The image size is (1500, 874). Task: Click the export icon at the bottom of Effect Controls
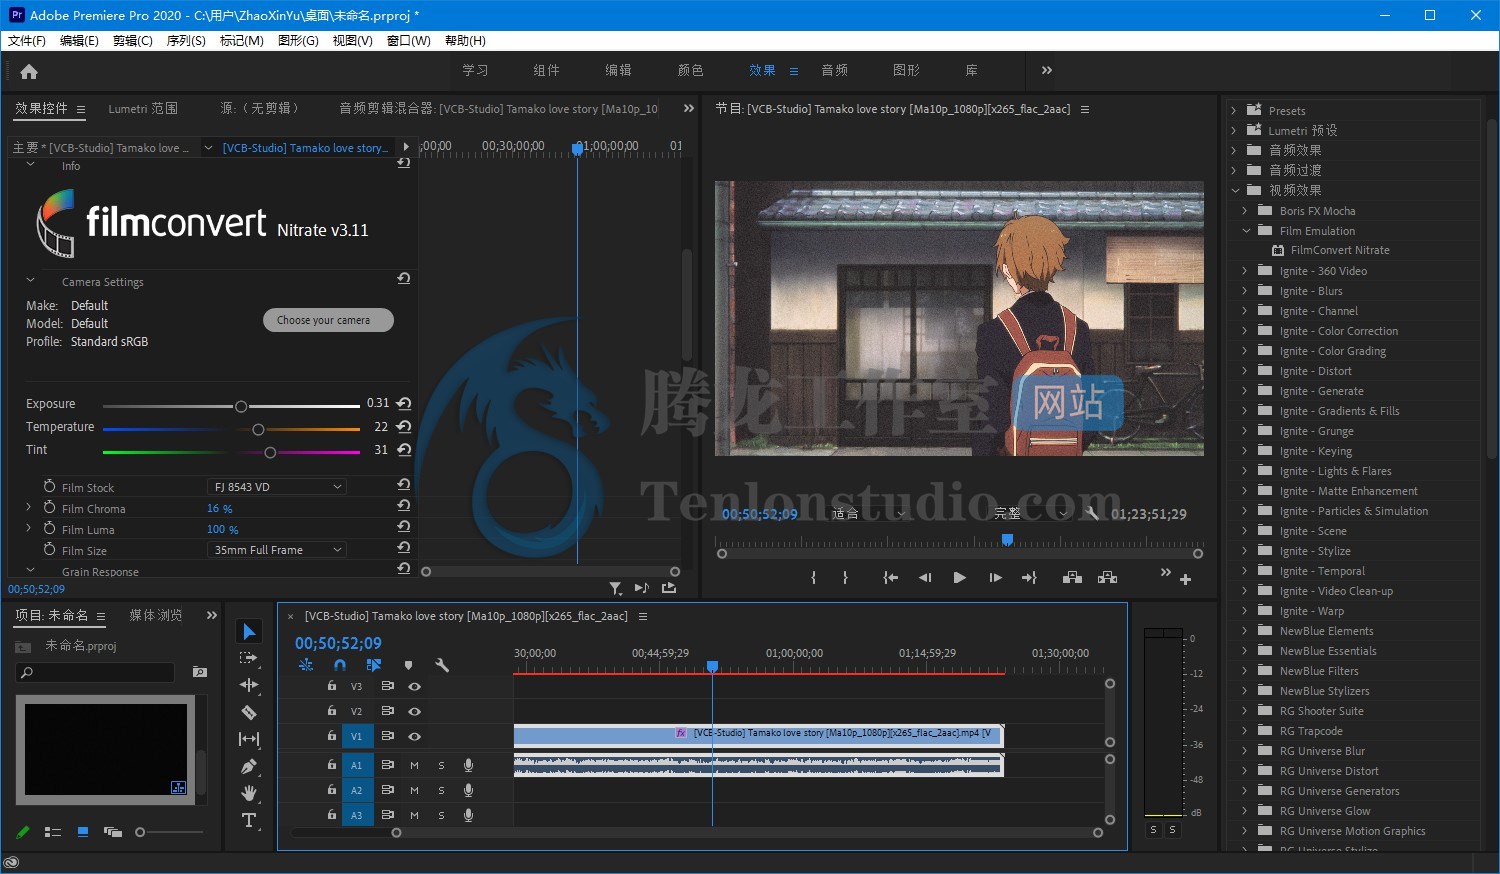click(x=669, y=588)
